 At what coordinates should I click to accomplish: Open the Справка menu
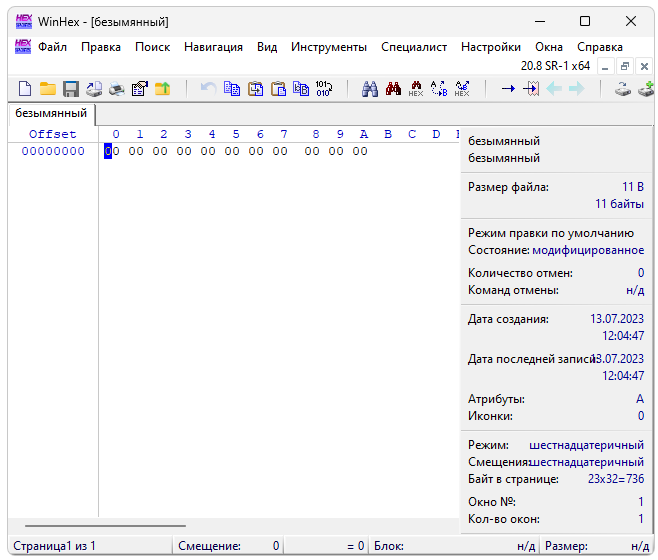pyautogui.click(x=600, y=47)
